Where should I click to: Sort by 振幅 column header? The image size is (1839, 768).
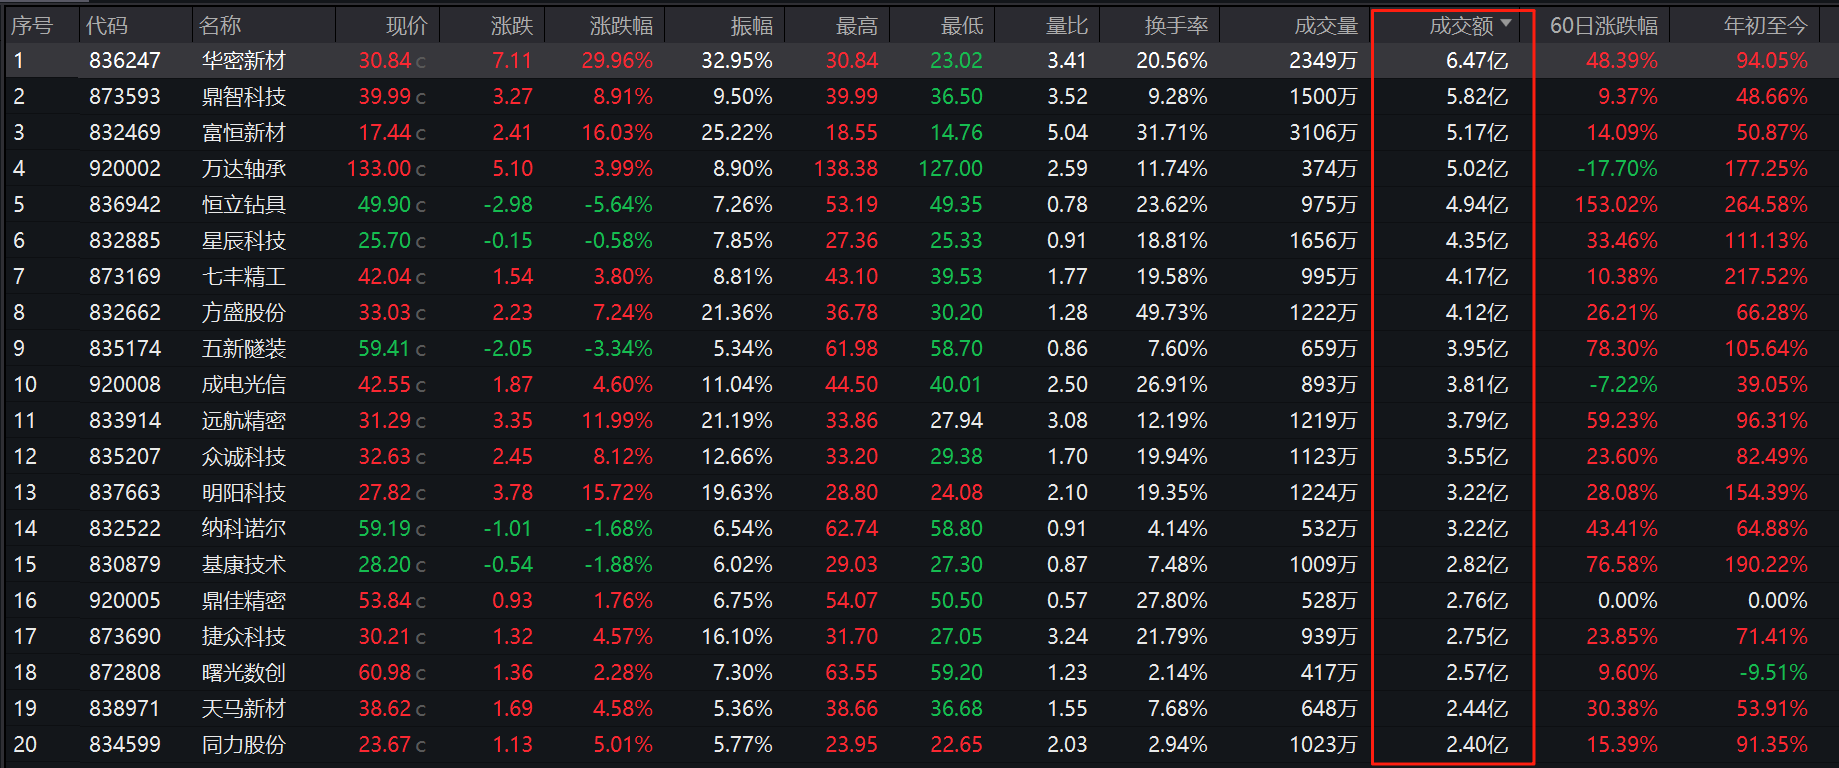(752, 26)
